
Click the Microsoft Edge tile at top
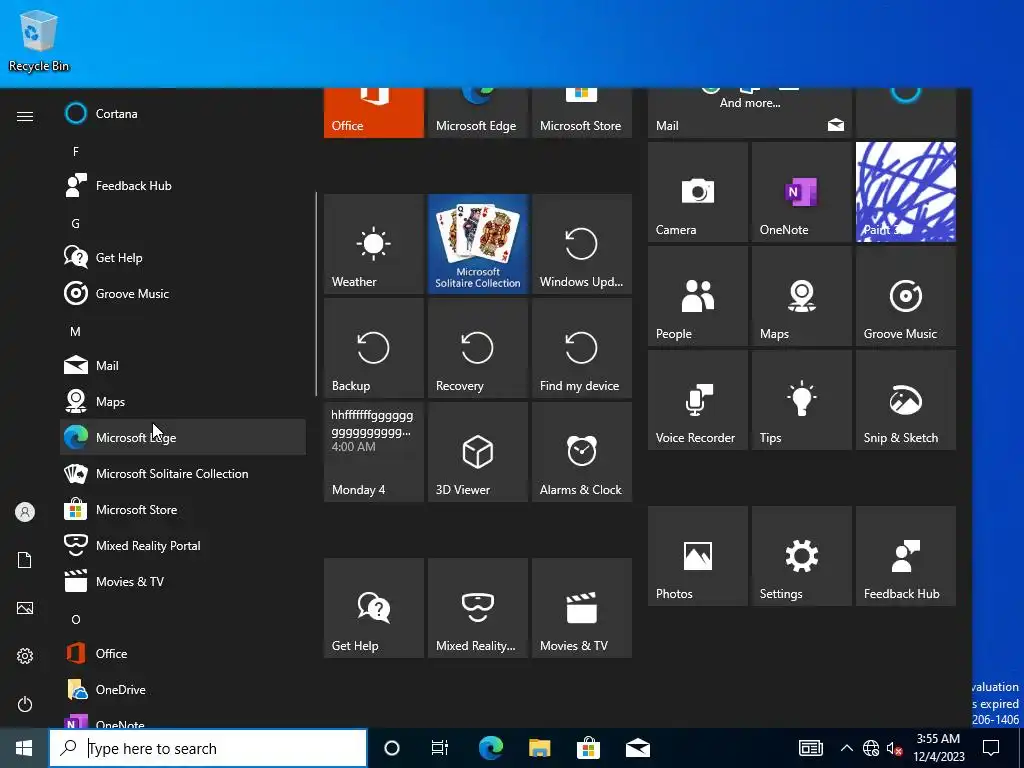coord(477,113)
